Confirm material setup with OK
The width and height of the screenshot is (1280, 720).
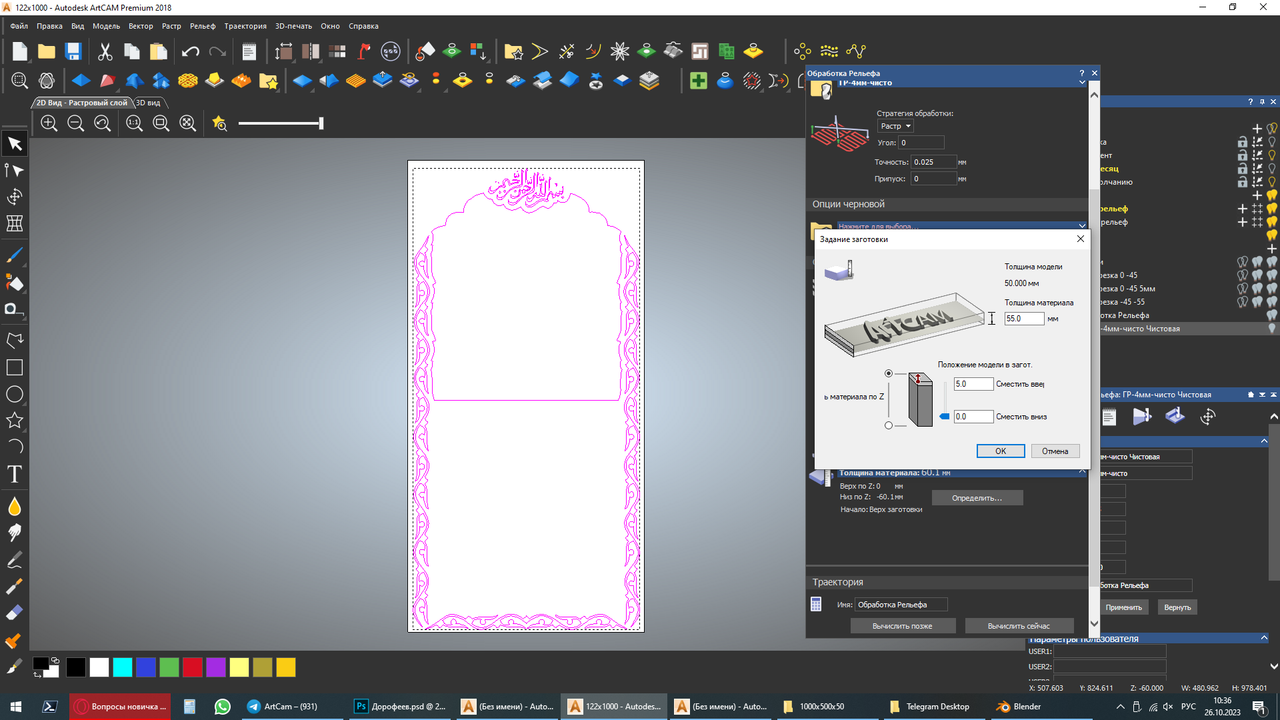[x=1000, y=451]
